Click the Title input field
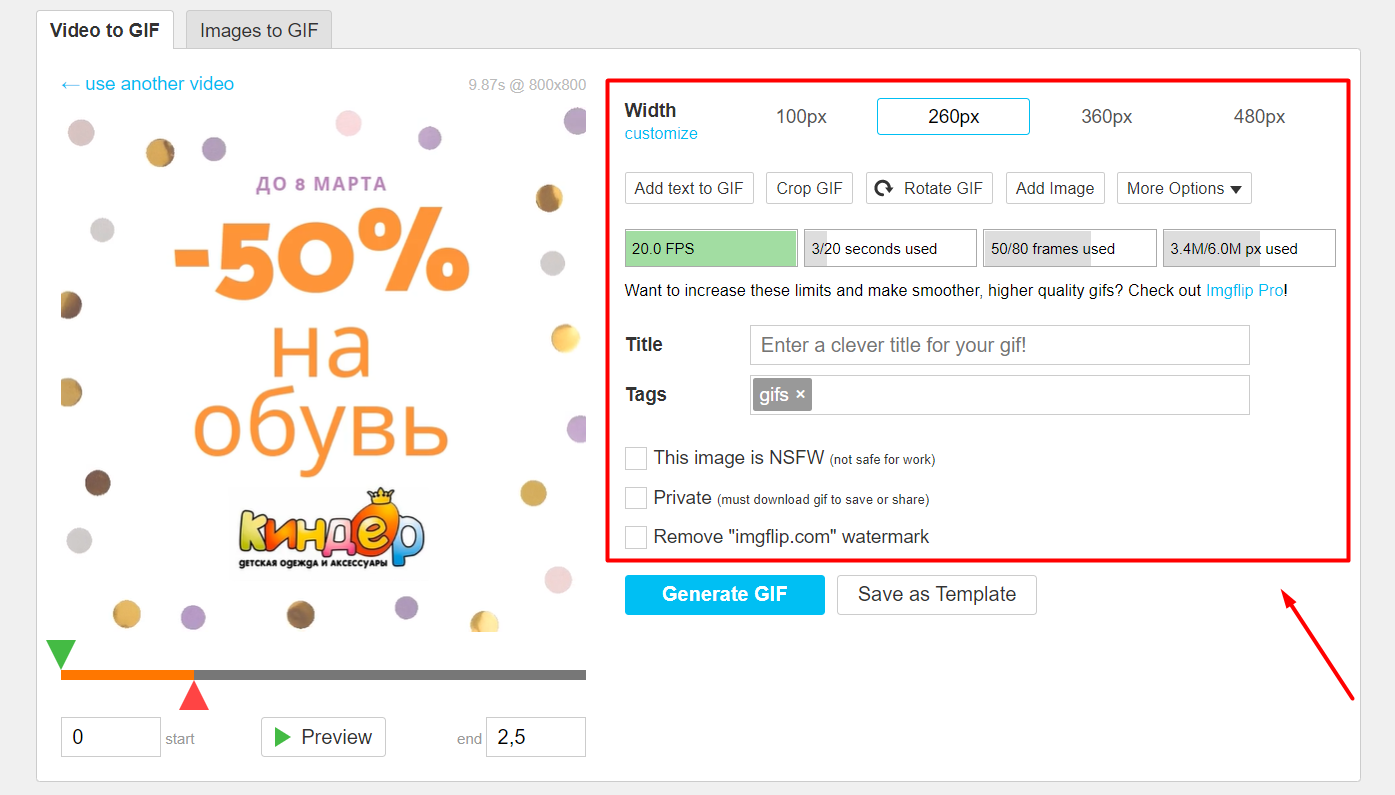1395x795 pixels. 999,345
